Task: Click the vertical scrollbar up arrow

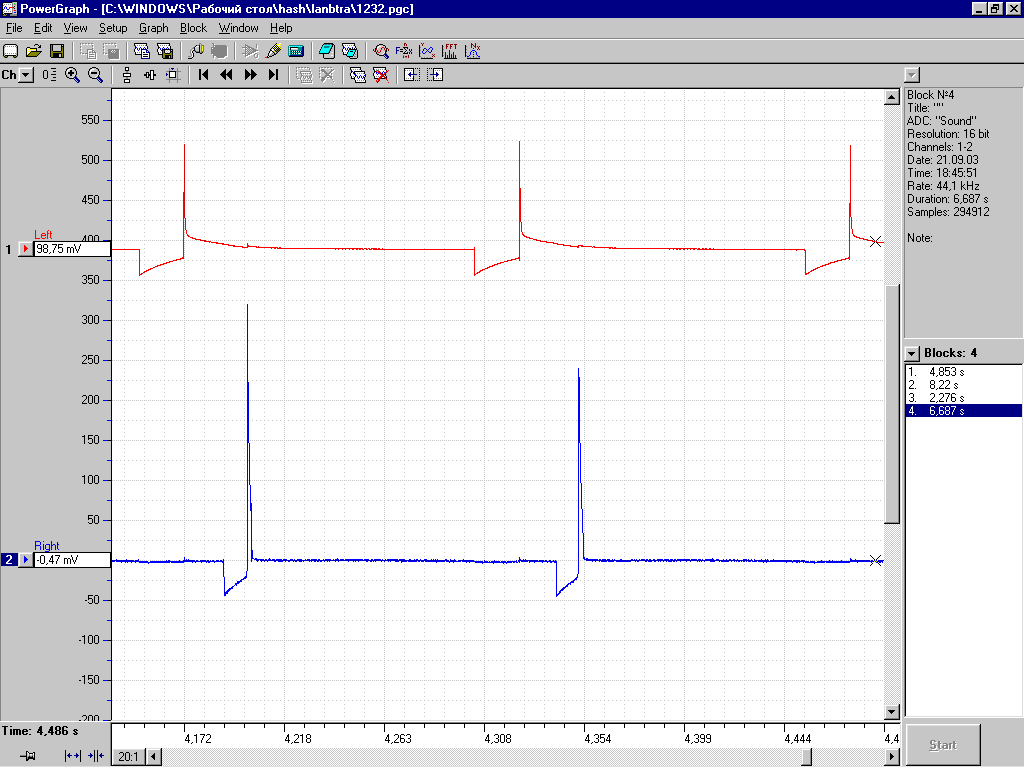Action: 892,97
